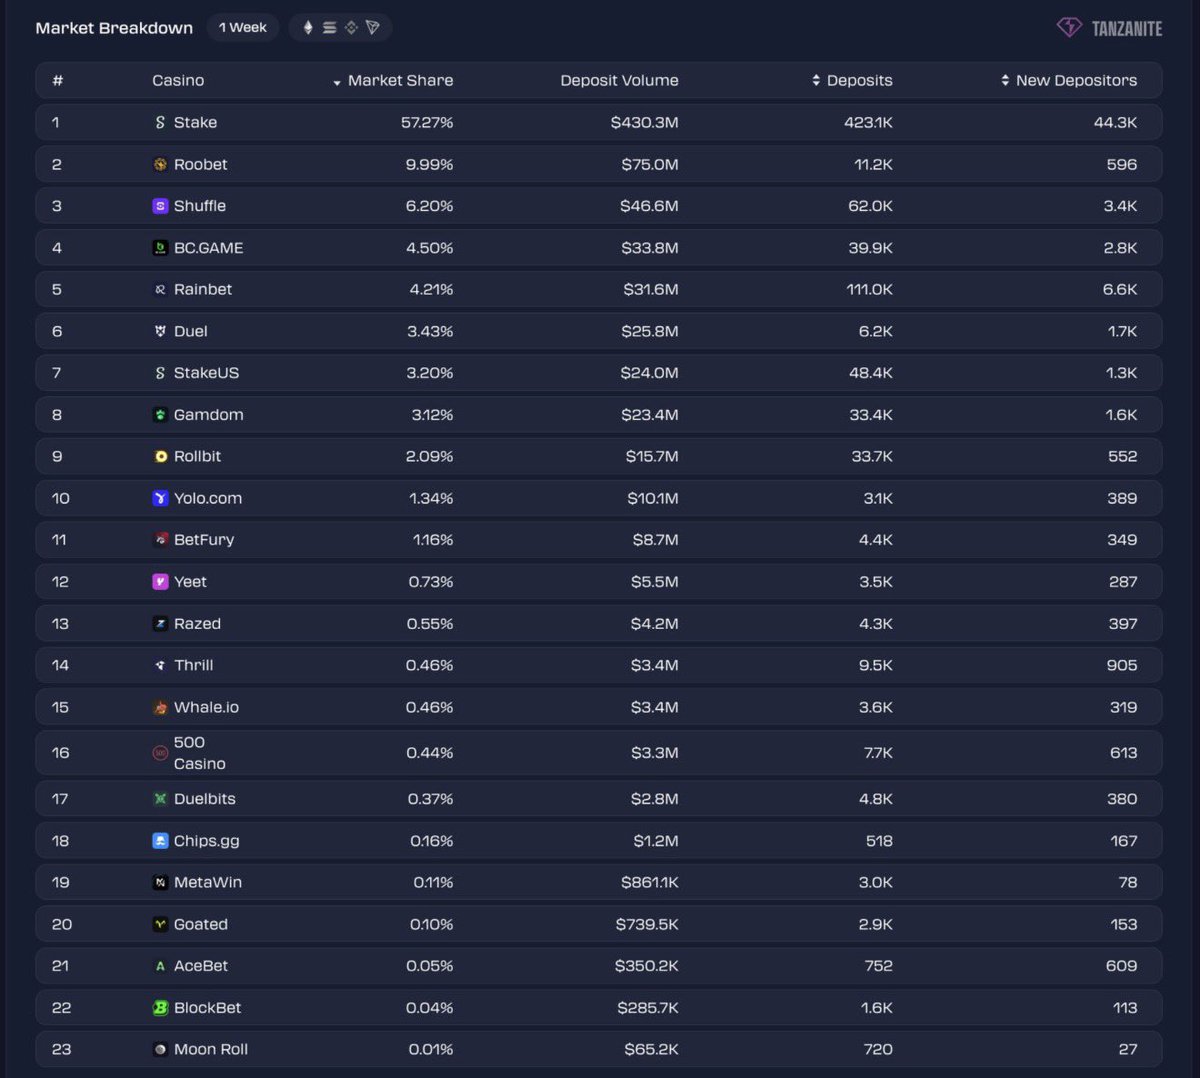Viewport: 1200px width, 1078px height.
Task: Open the Gamdom casino name link
Action: click(208, 415)
